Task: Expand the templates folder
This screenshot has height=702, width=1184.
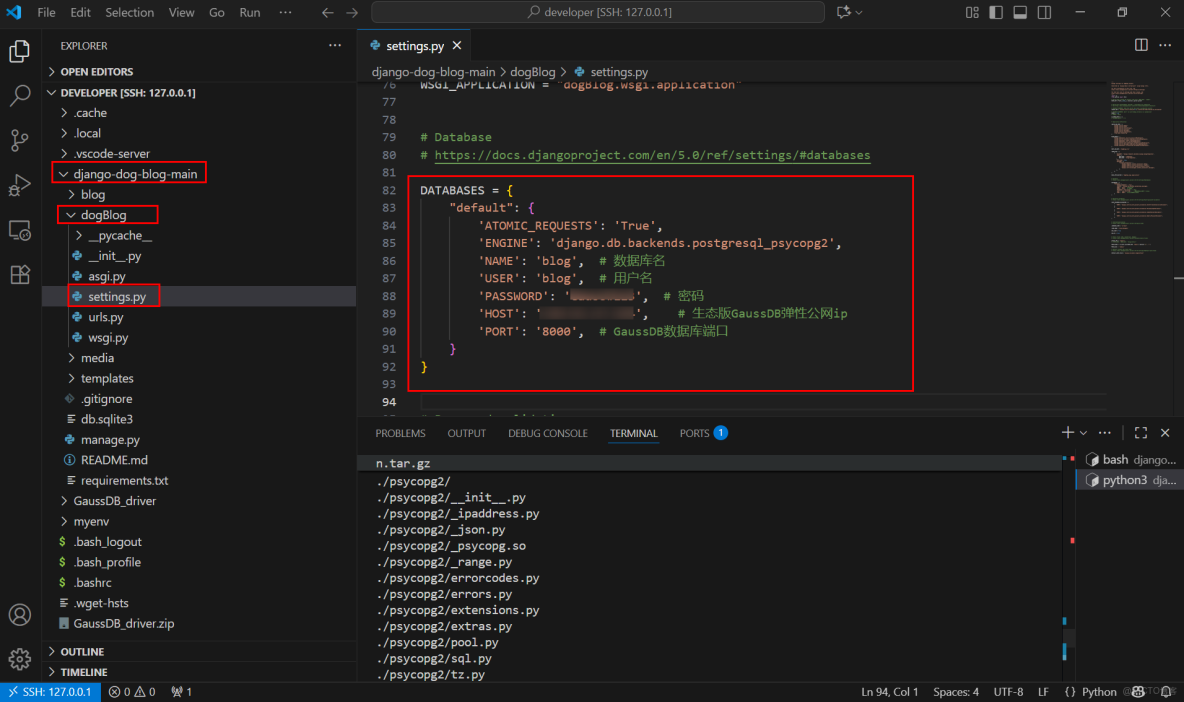Action: click(107, 378)
